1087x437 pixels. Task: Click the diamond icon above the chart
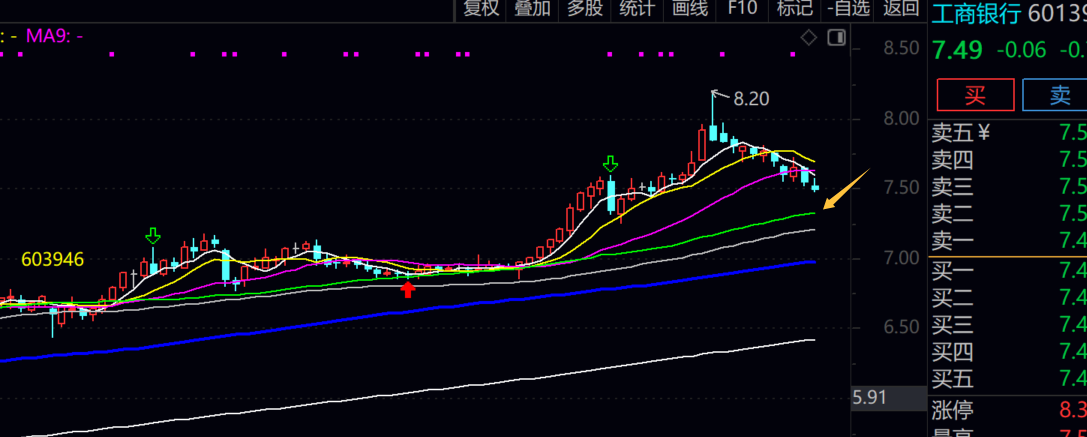point(809,38)
